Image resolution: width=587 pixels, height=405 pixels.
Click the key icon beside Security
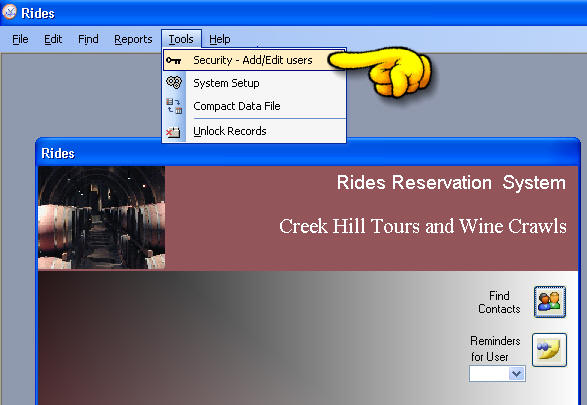[174, 60]
